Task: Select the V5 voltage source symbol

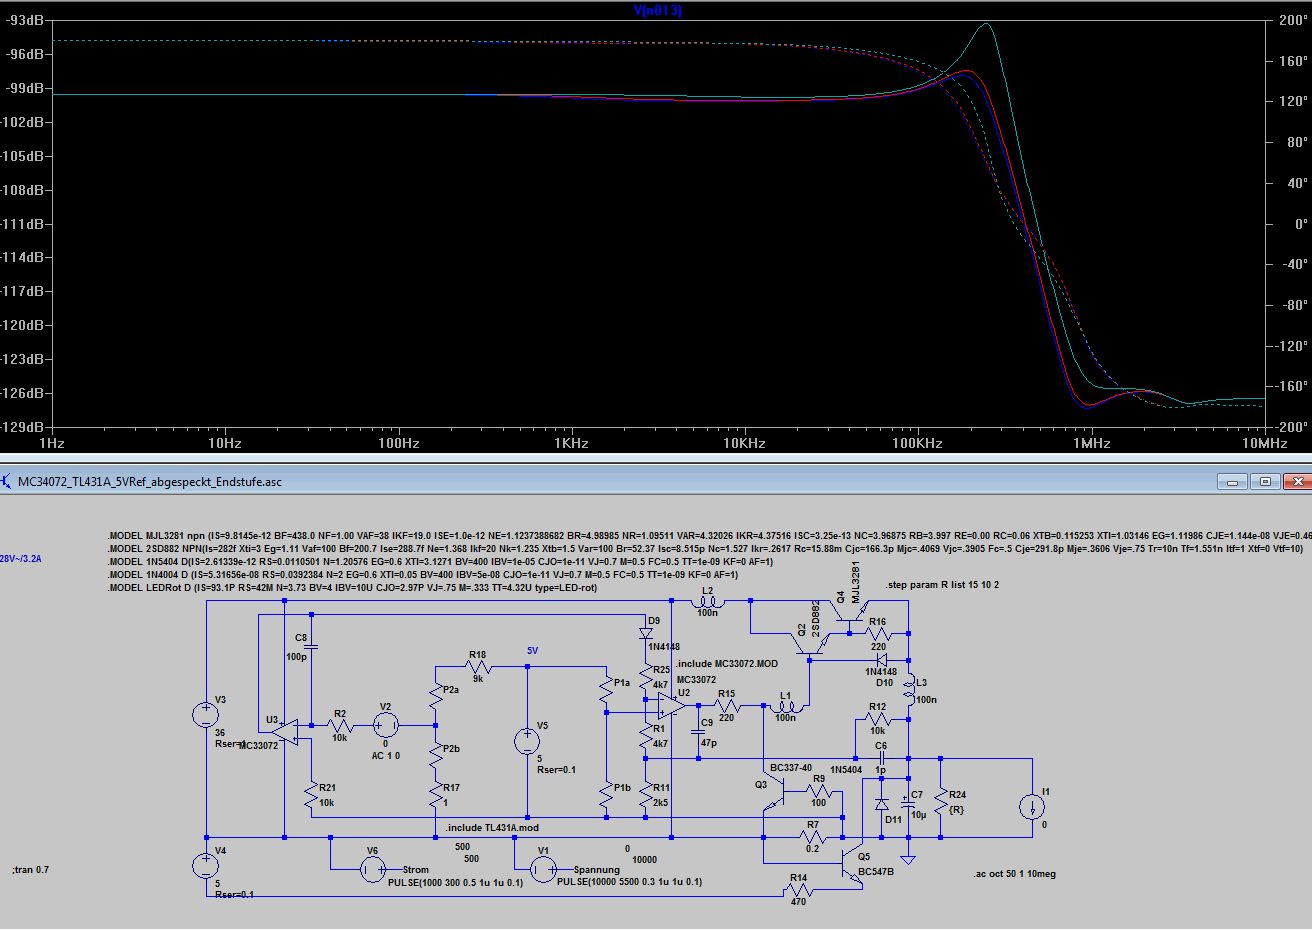Action: [527, 741]
